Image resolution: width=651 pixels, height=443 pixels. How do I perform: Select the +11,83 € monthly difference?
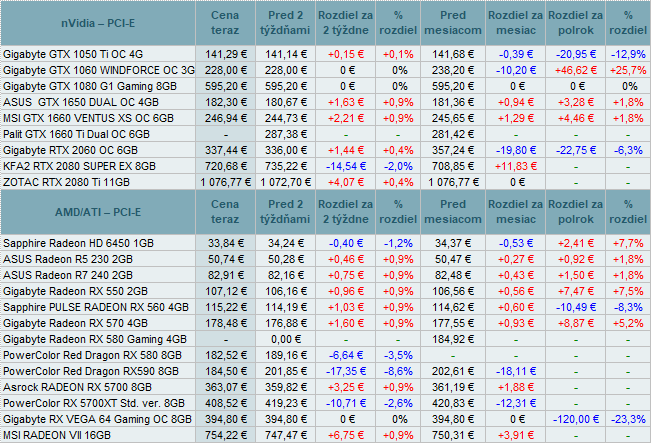(x=516, y=166)
